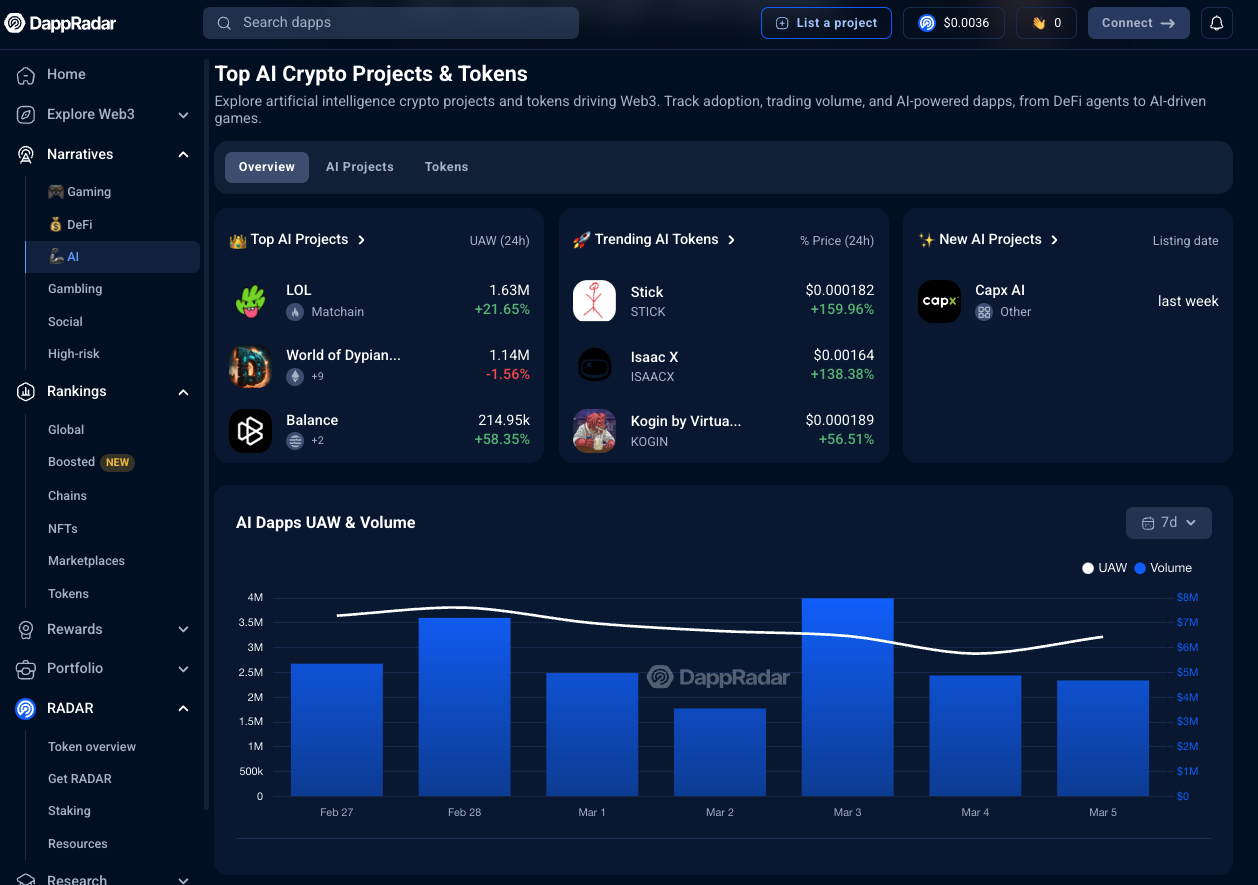The image size is (1258, 885).
Task: Click the Mar 2 volume bar
Action: coord(720,753)
